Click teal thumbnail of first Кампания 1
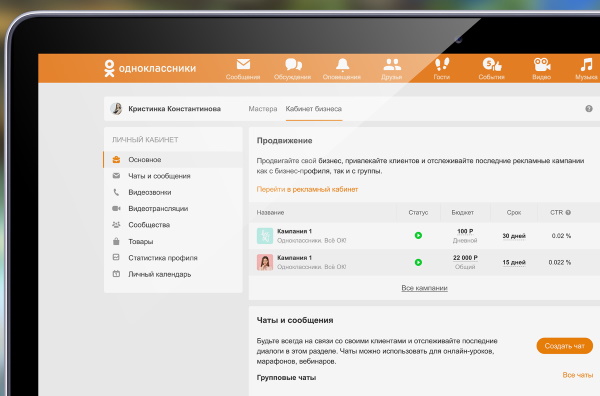The height and width of the screenshot is (396, 600). point(265,236)
